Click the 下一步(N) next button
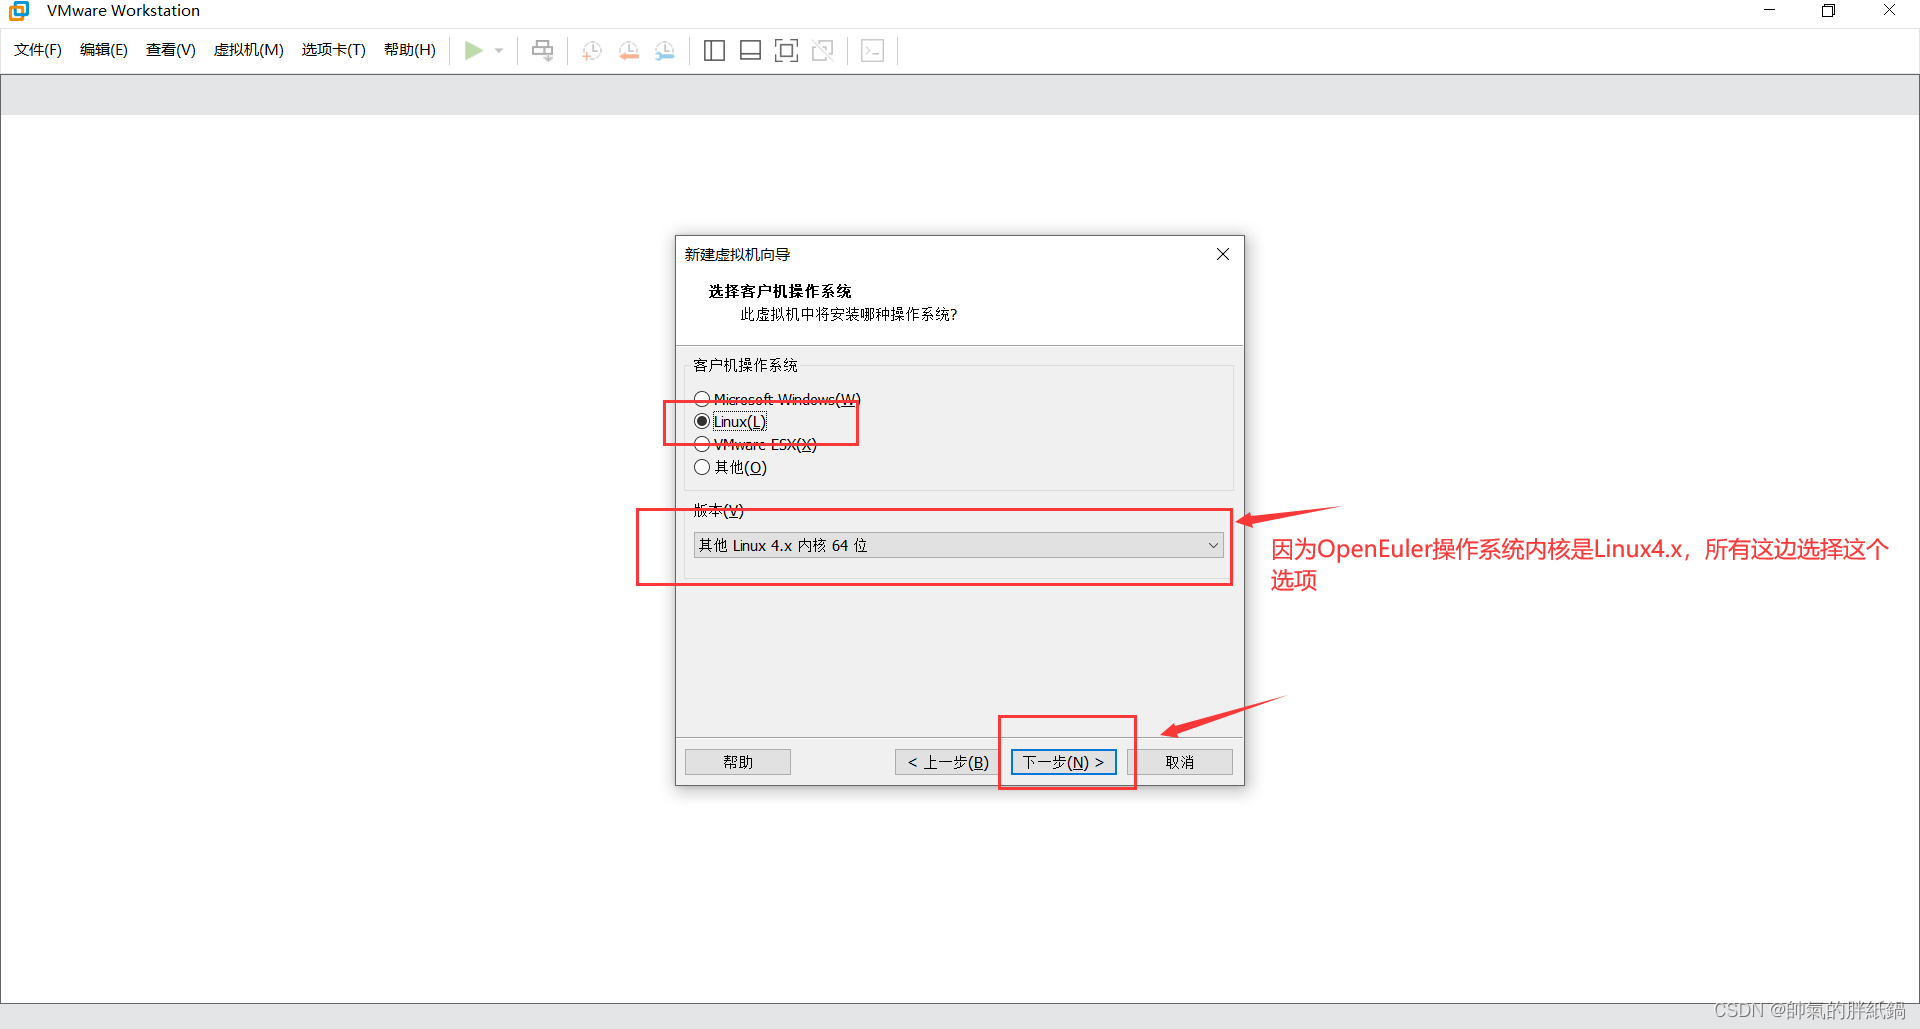 [1063, 762]
